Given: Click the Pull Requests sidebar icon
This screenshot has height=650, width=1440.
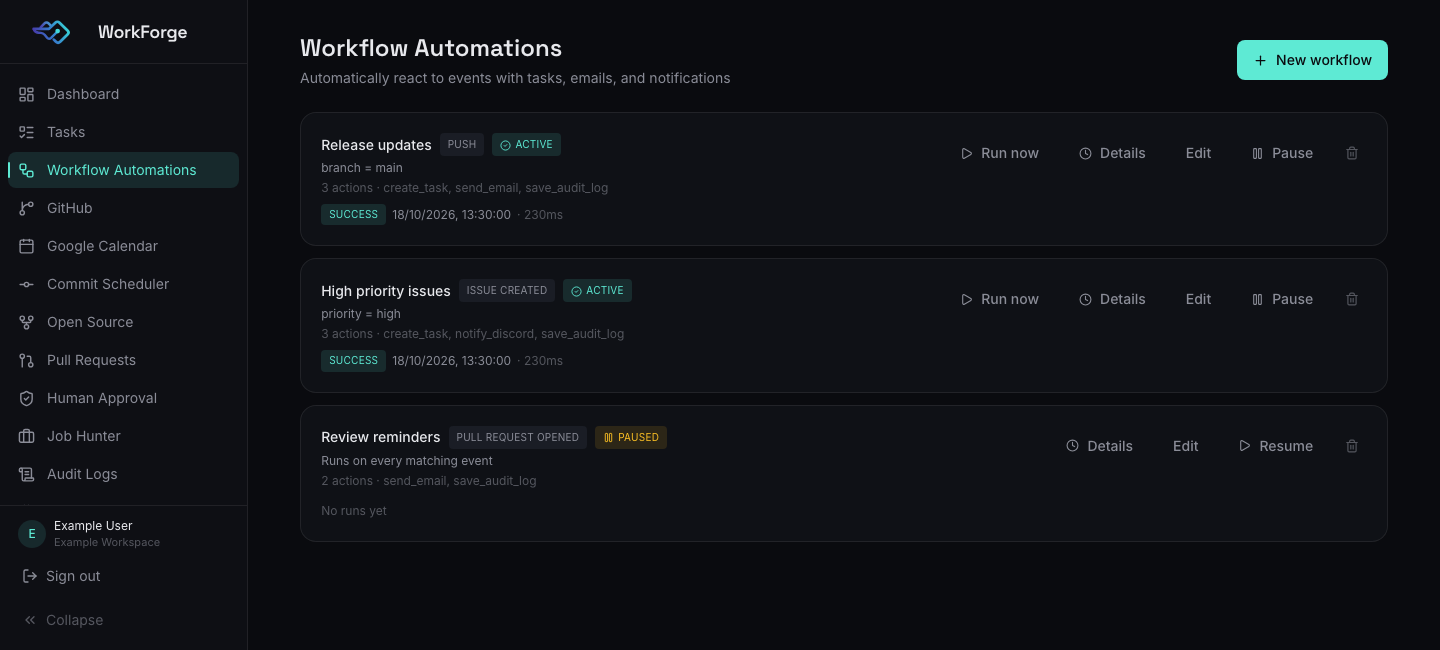Looking at the screenshot, I should 27,360.
